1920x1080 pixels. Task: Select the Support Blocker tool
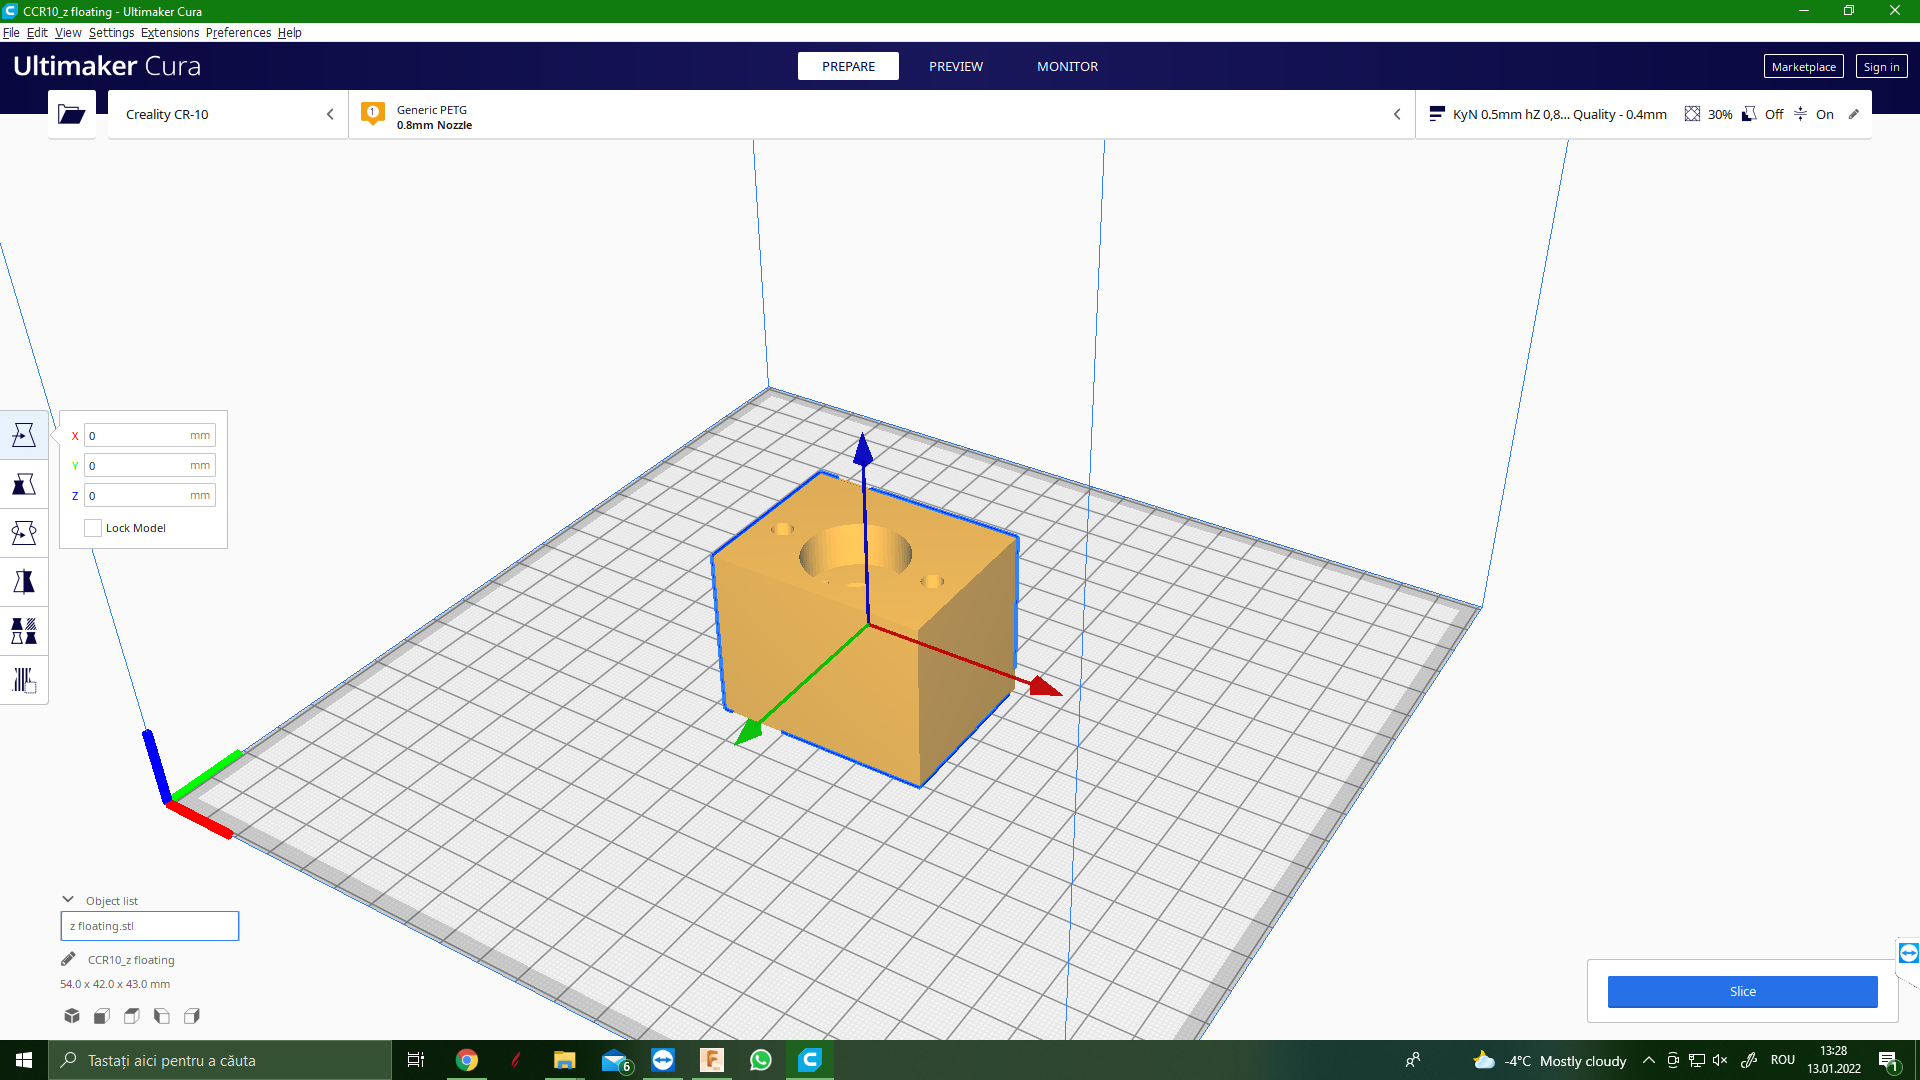pos(24,680)
